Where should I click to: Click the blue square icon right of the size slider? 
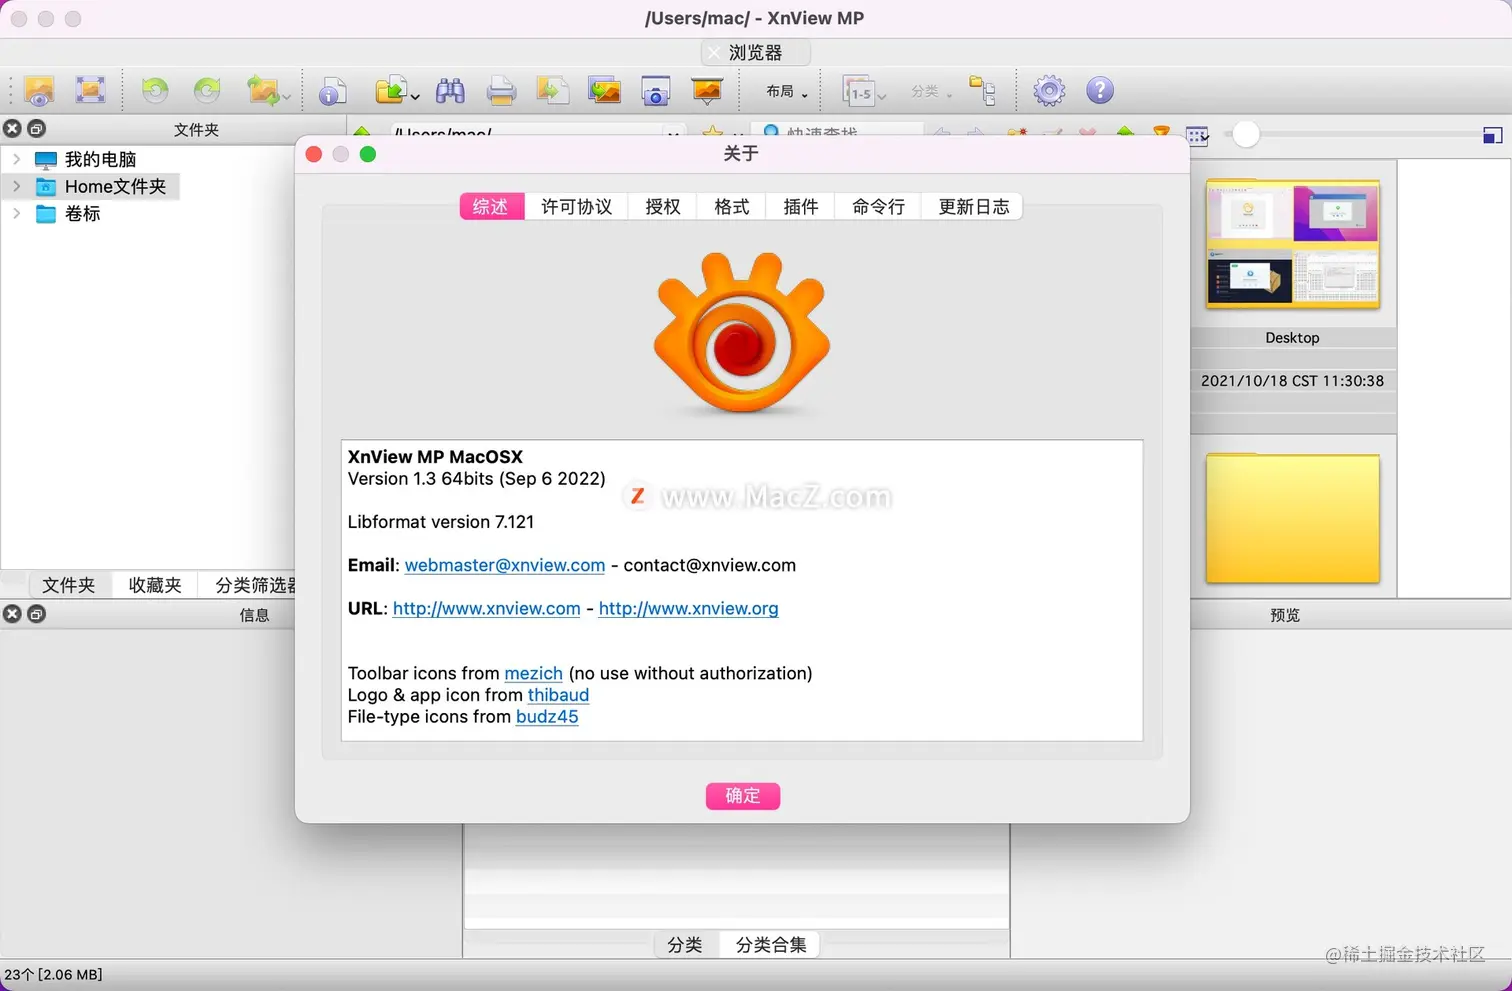[x=1493, y=135]
